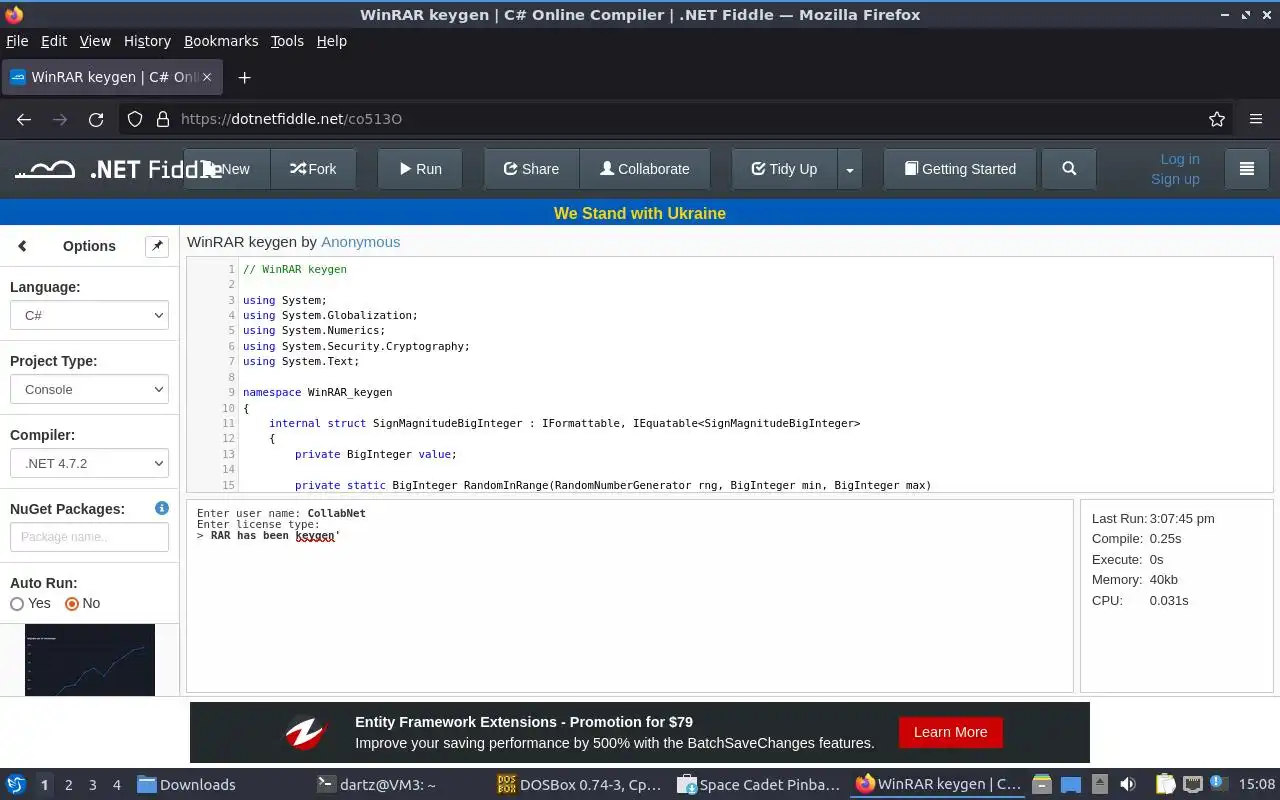Bookmark this page with the star

1217,119
